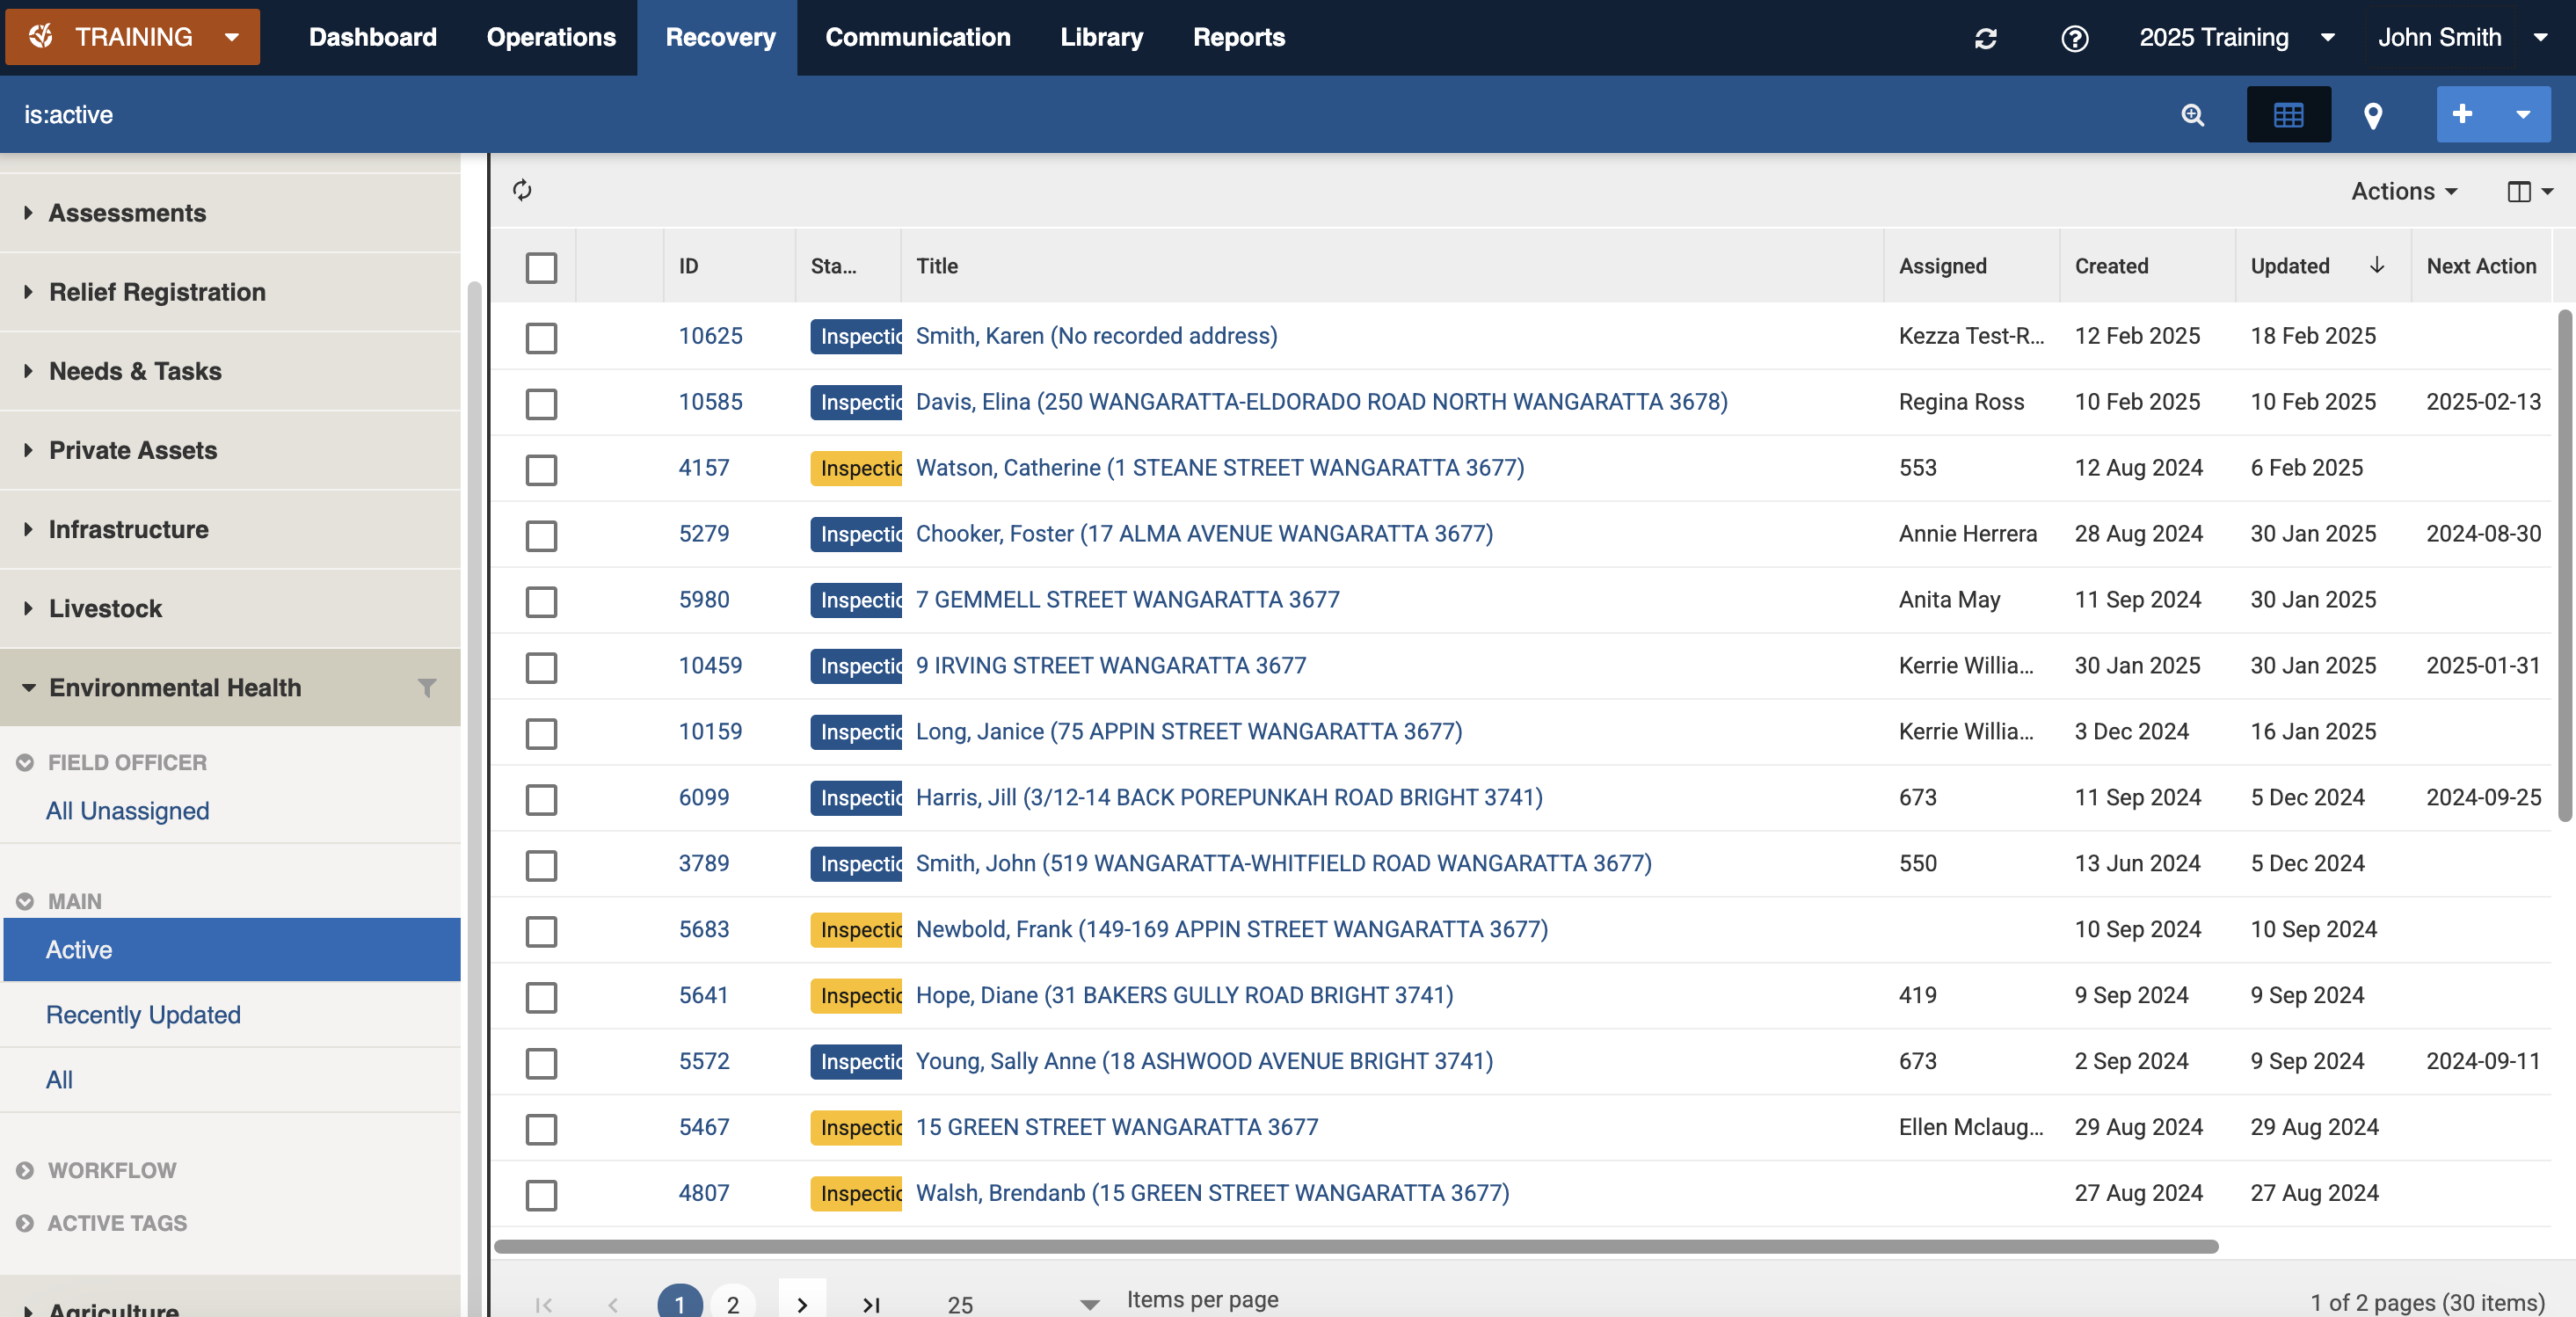
Task: Open the Davis, Elina record link
Action: pos(1321,402)
